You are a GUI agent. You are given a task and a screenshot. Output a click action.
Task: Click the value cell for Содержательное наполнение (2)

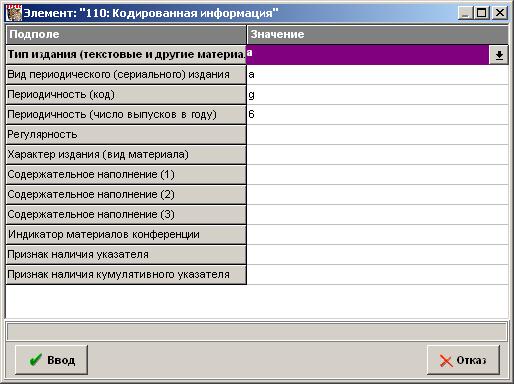click(378, 195)
